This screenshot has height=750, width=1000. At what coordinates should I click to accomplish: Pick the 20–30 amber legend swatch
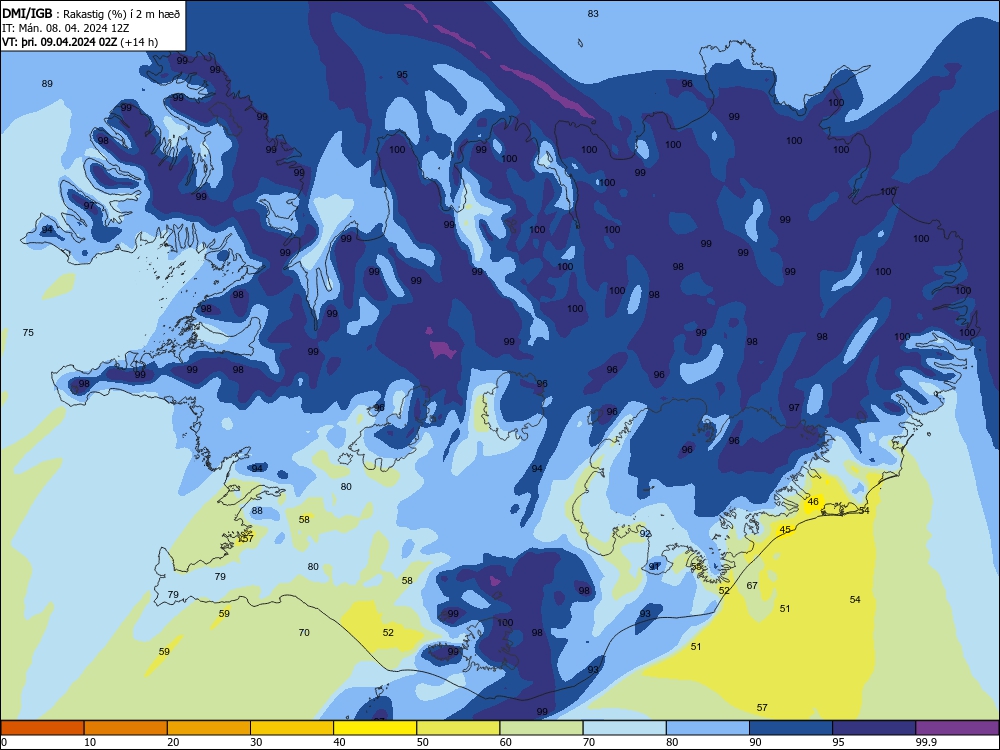(x=209, y=728)
